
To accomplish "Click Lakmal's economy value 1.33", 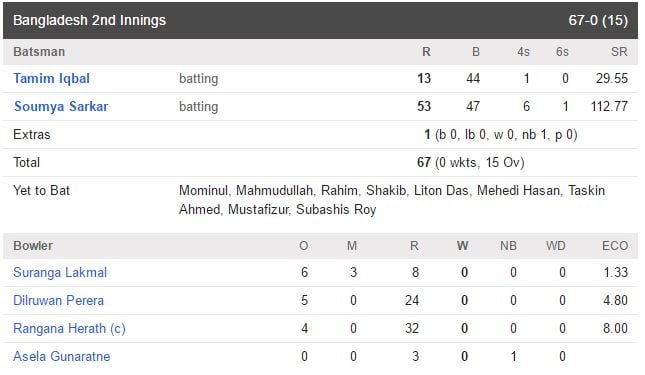I will pyautogui.click(x=615, y=272).
